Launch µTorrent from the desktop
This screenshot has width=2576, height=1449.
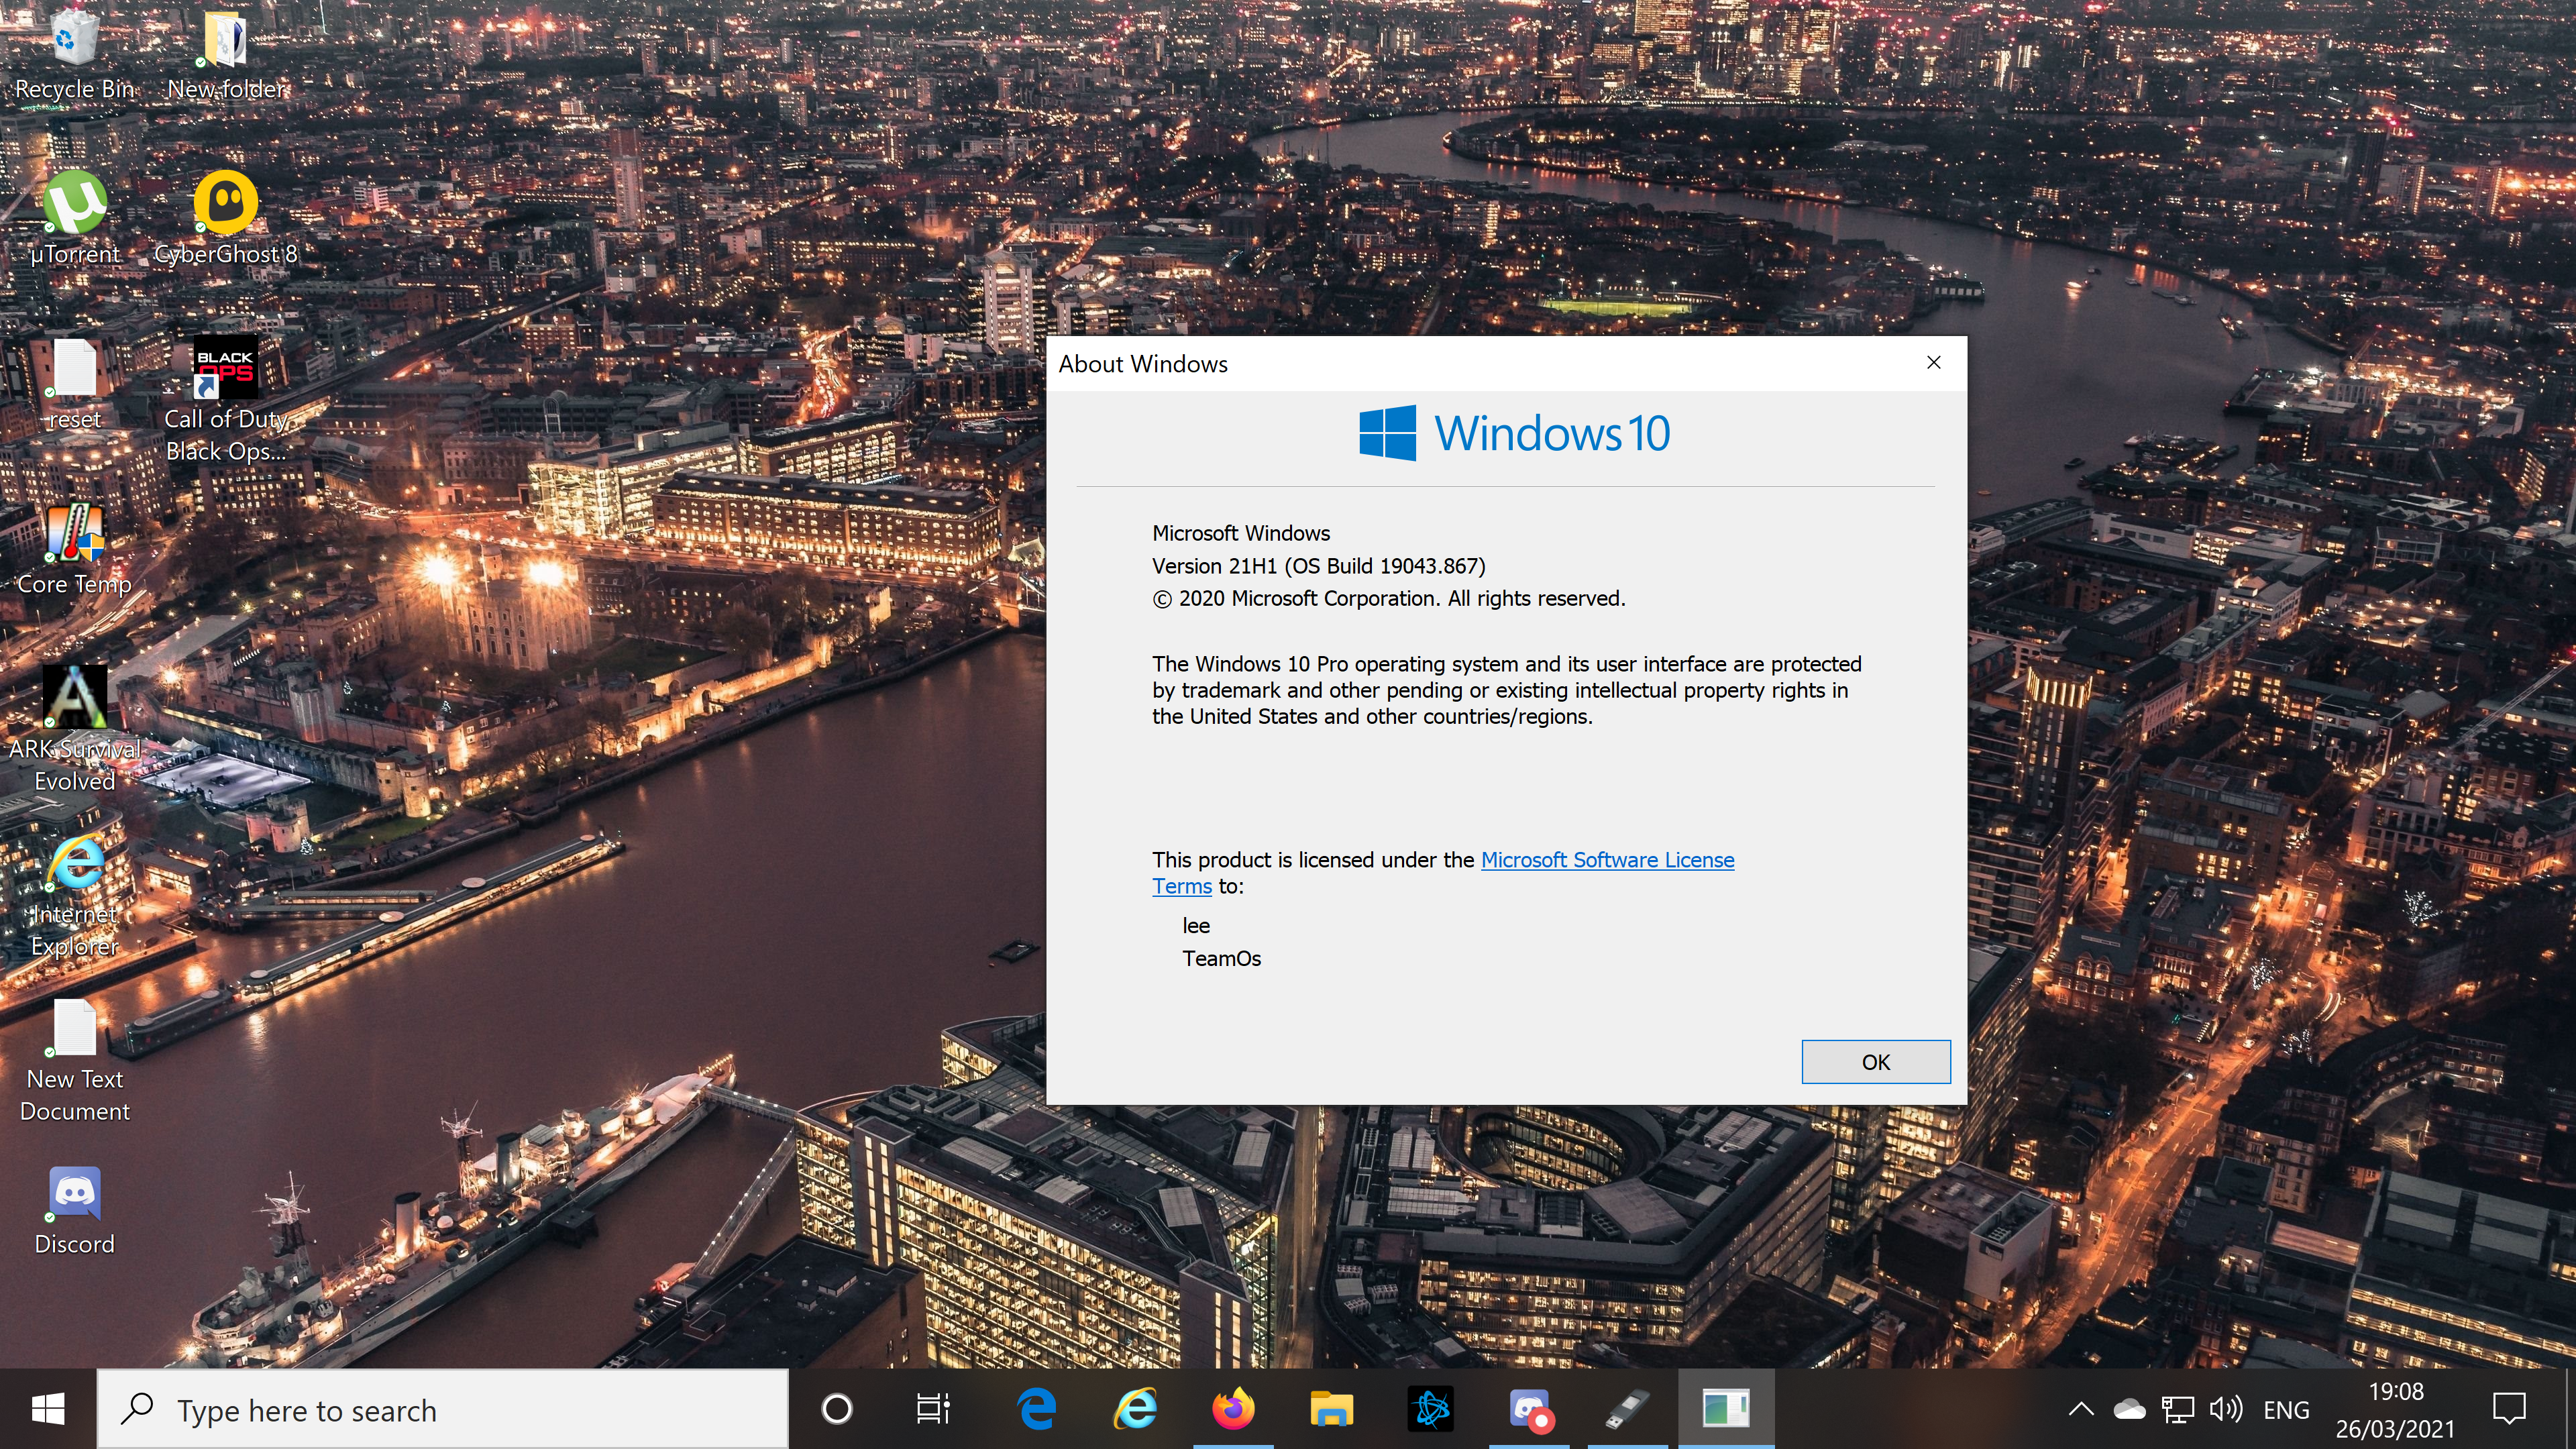(74, 219)
